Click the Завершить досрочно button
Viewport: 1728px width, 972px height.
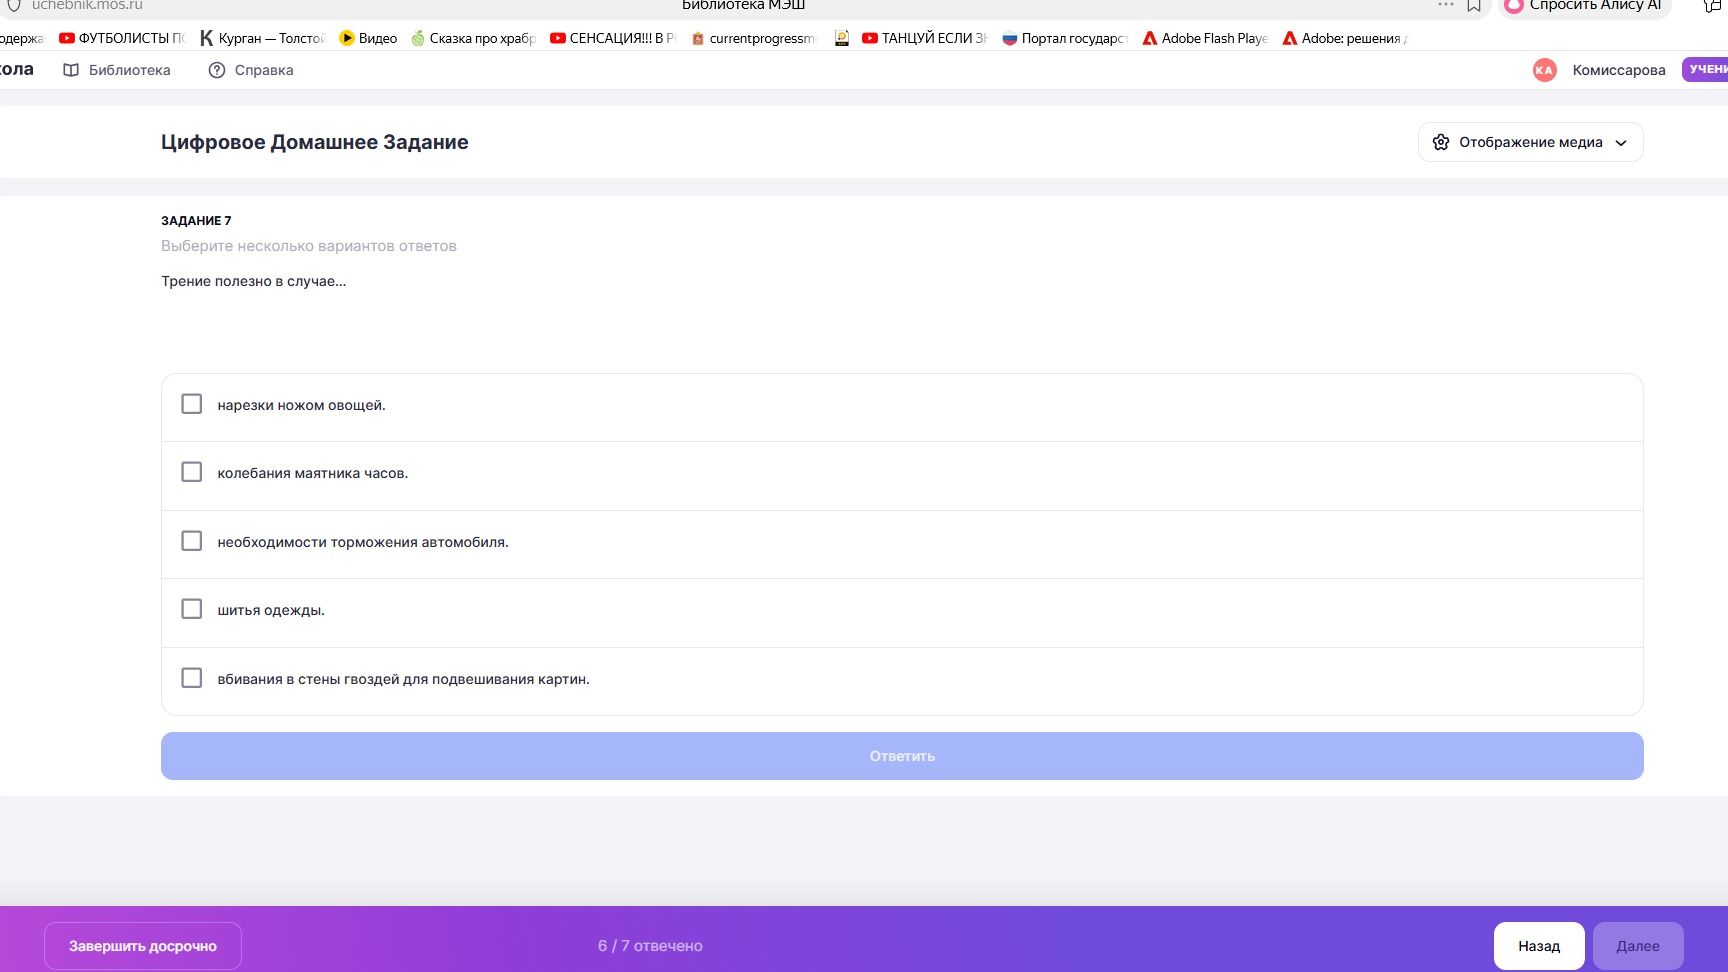(x=143, y=946)
